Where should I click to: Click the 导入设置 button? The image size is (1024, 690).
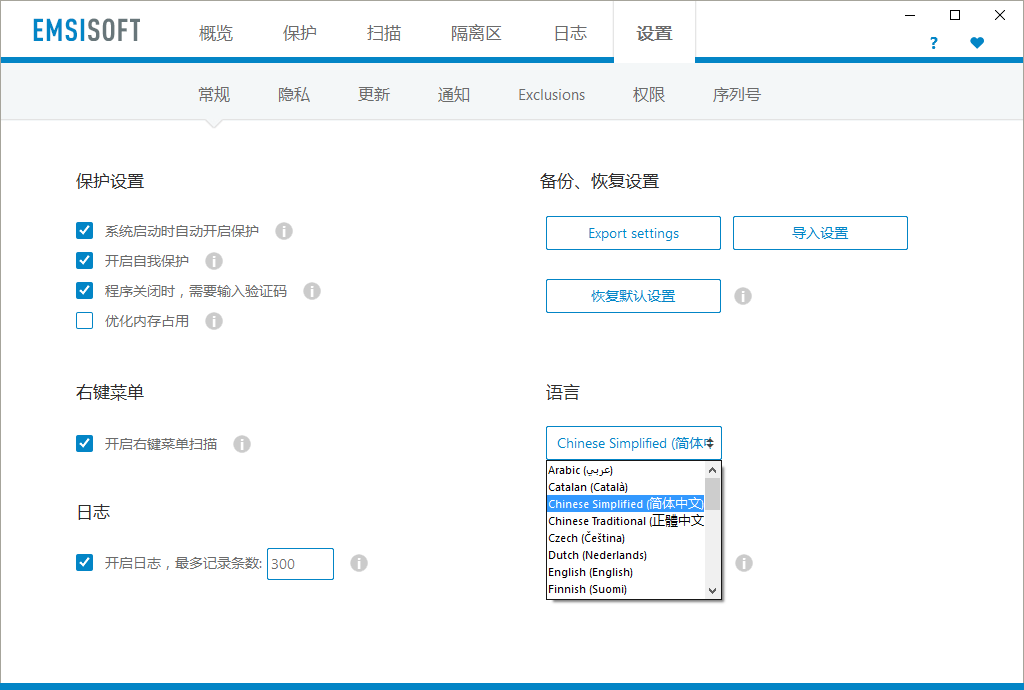(820, 233)
